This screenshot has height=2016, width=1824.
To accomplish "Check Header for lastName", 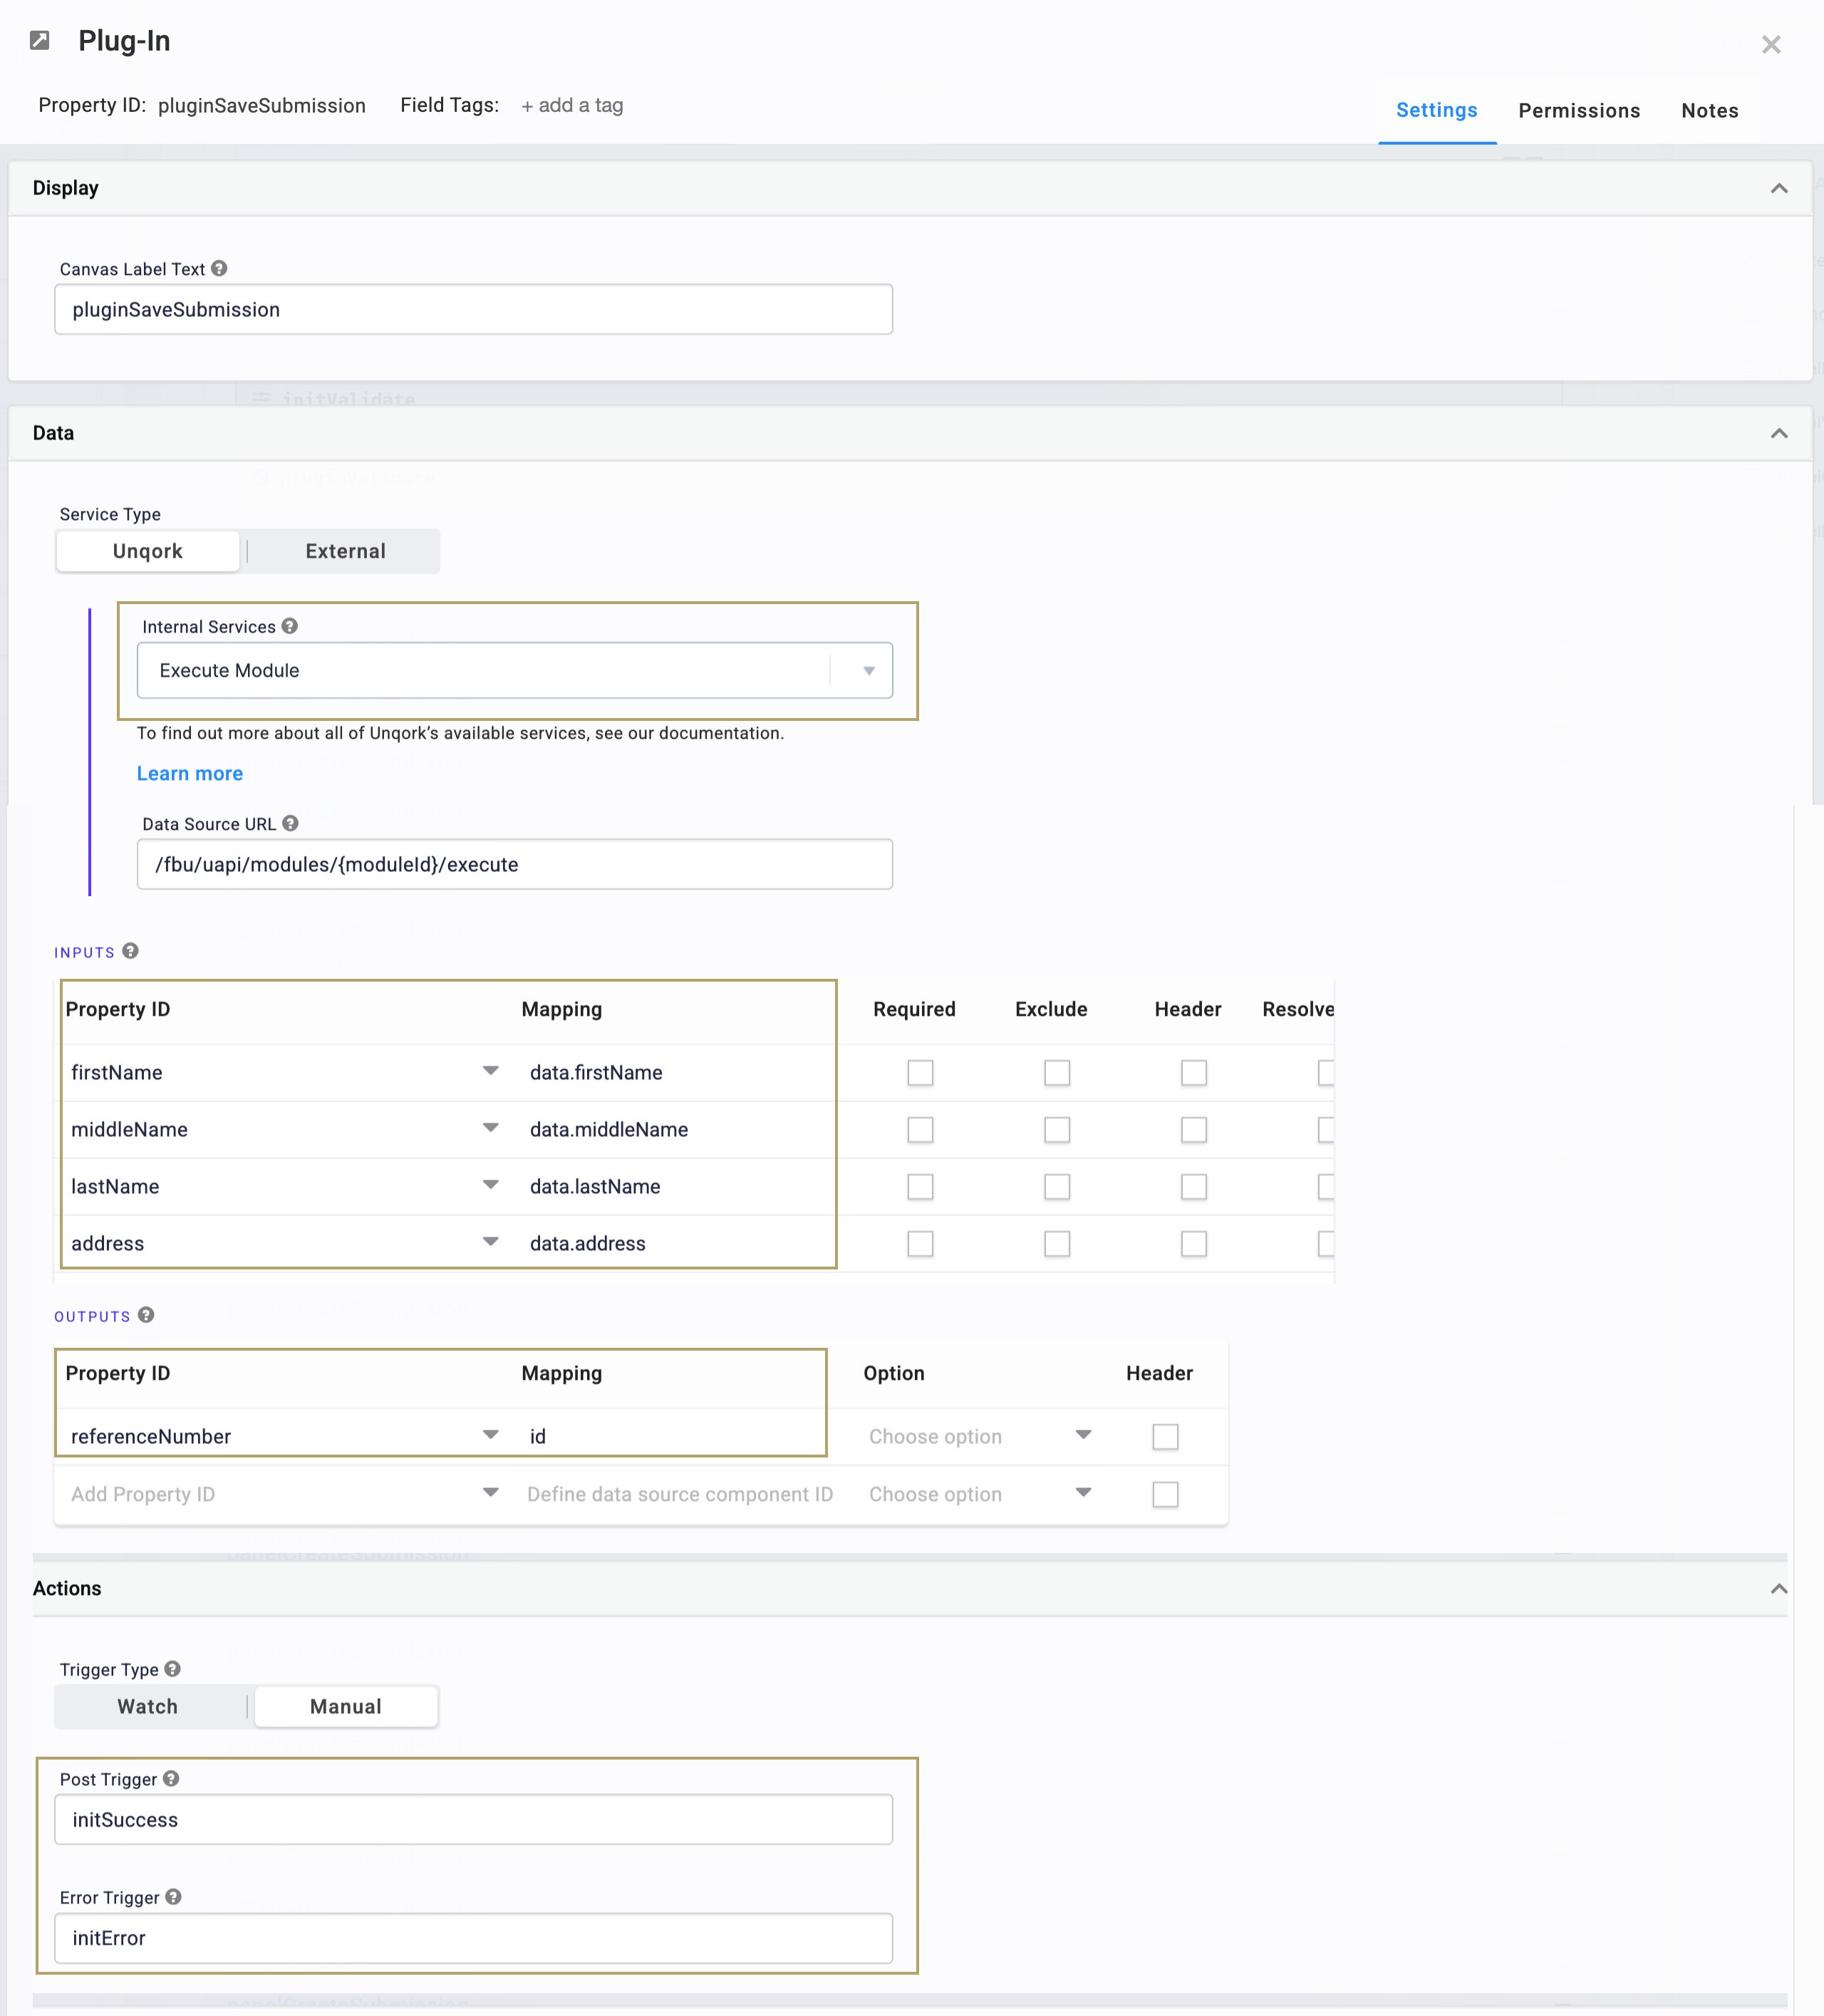I will [x=1193, y=1186].
